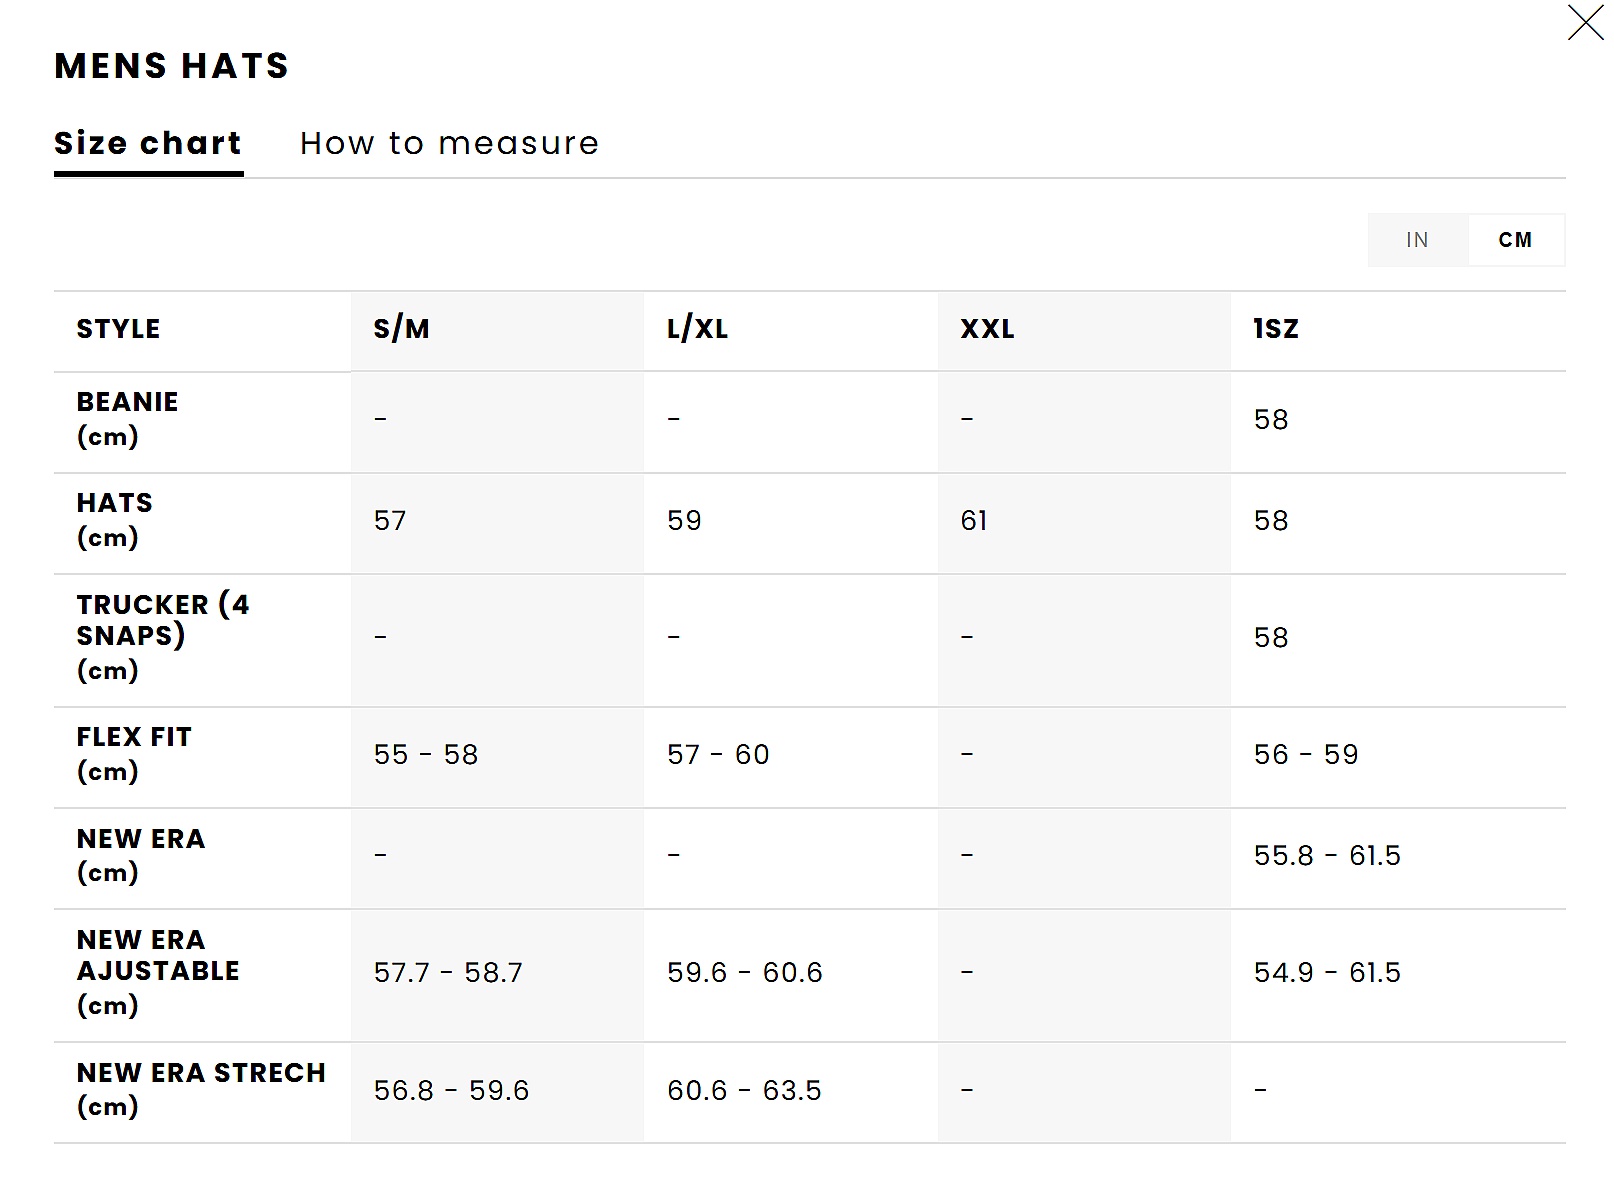Click the 61 XXL hats value

coord(974,521)
